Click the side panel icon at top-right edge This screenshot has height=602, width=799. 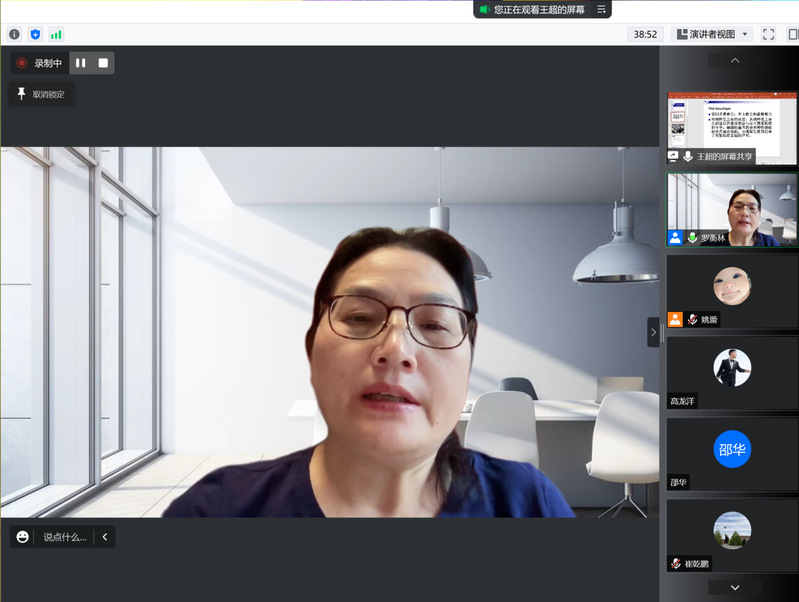point(793,34)
